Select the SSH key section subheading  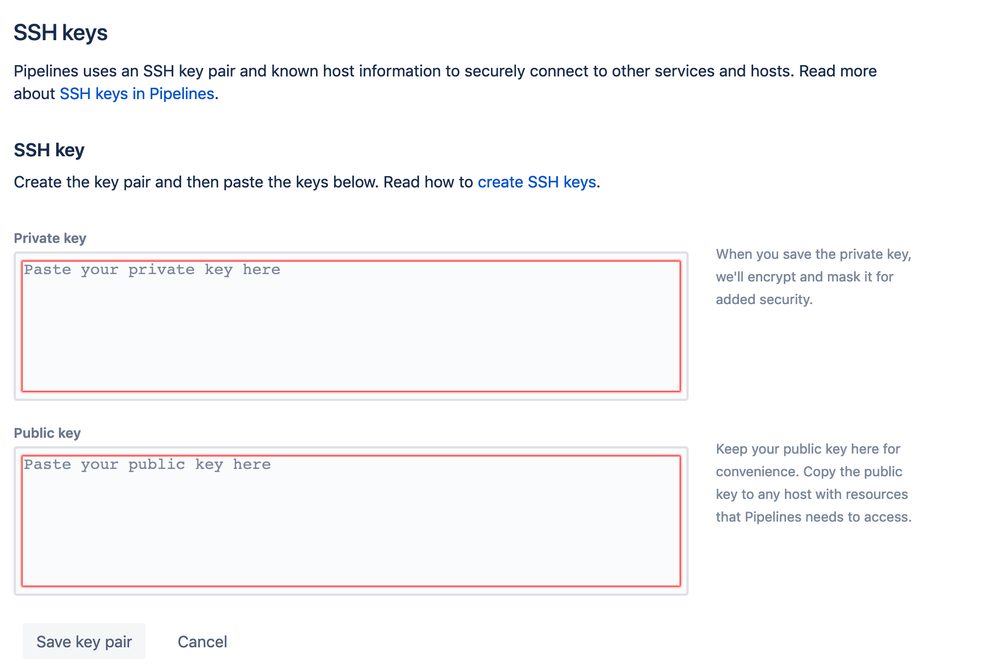coord(49,150)
